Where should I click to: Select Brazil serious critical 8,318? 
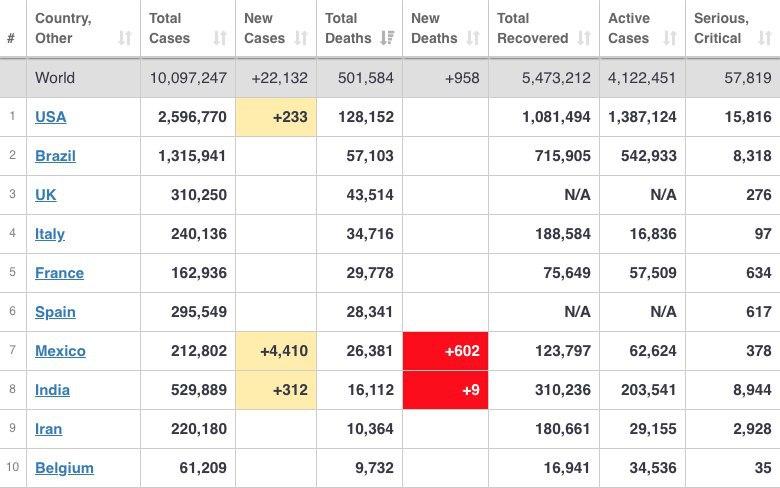pyautogui.click(x=752, y=156)
